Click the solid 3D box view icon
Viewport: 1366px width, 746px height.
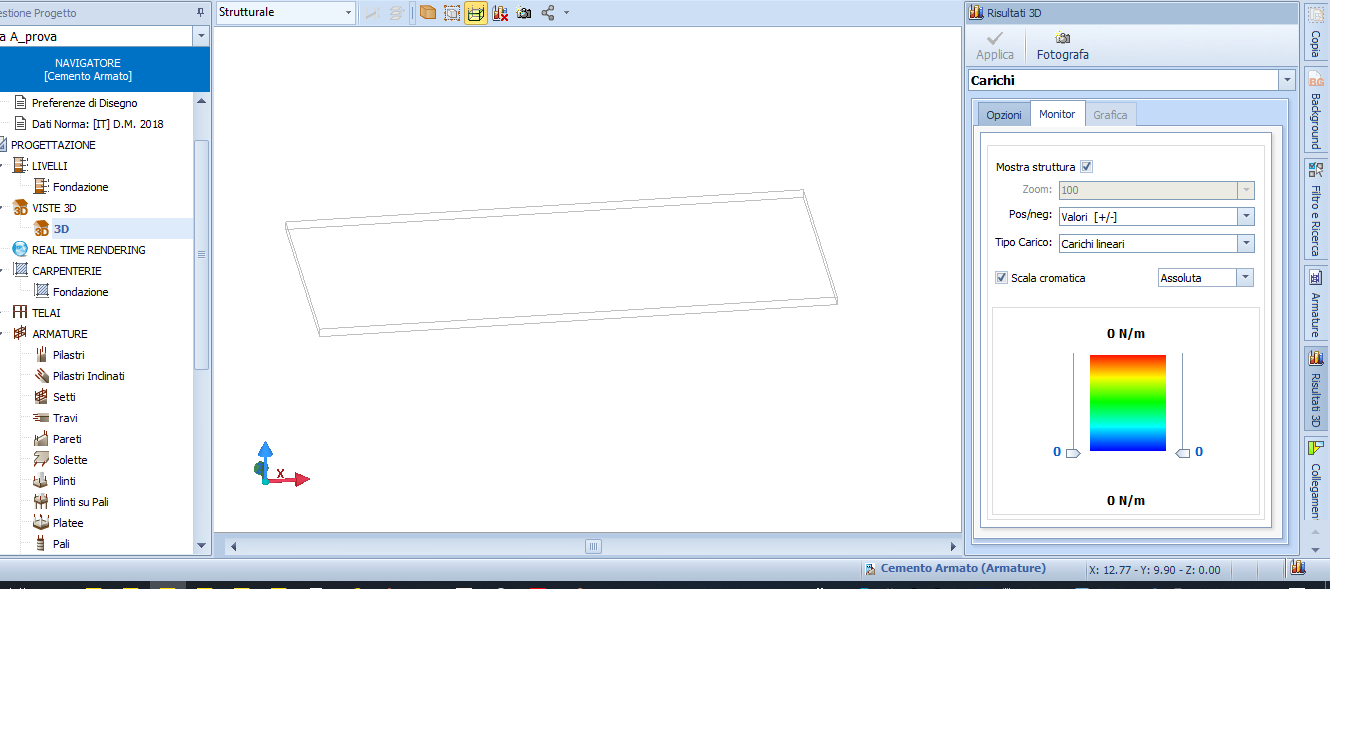[427, 13]
